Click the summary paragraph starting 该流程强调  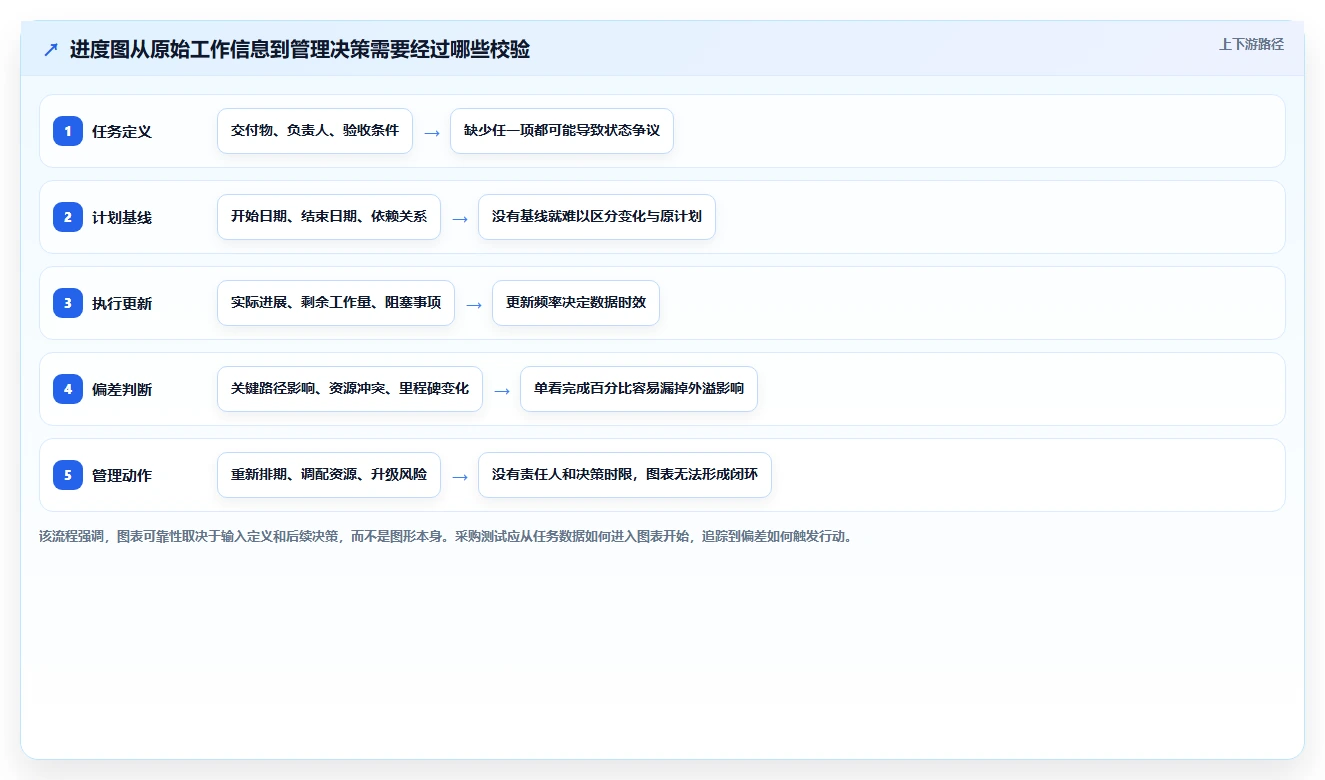[447, 536]
